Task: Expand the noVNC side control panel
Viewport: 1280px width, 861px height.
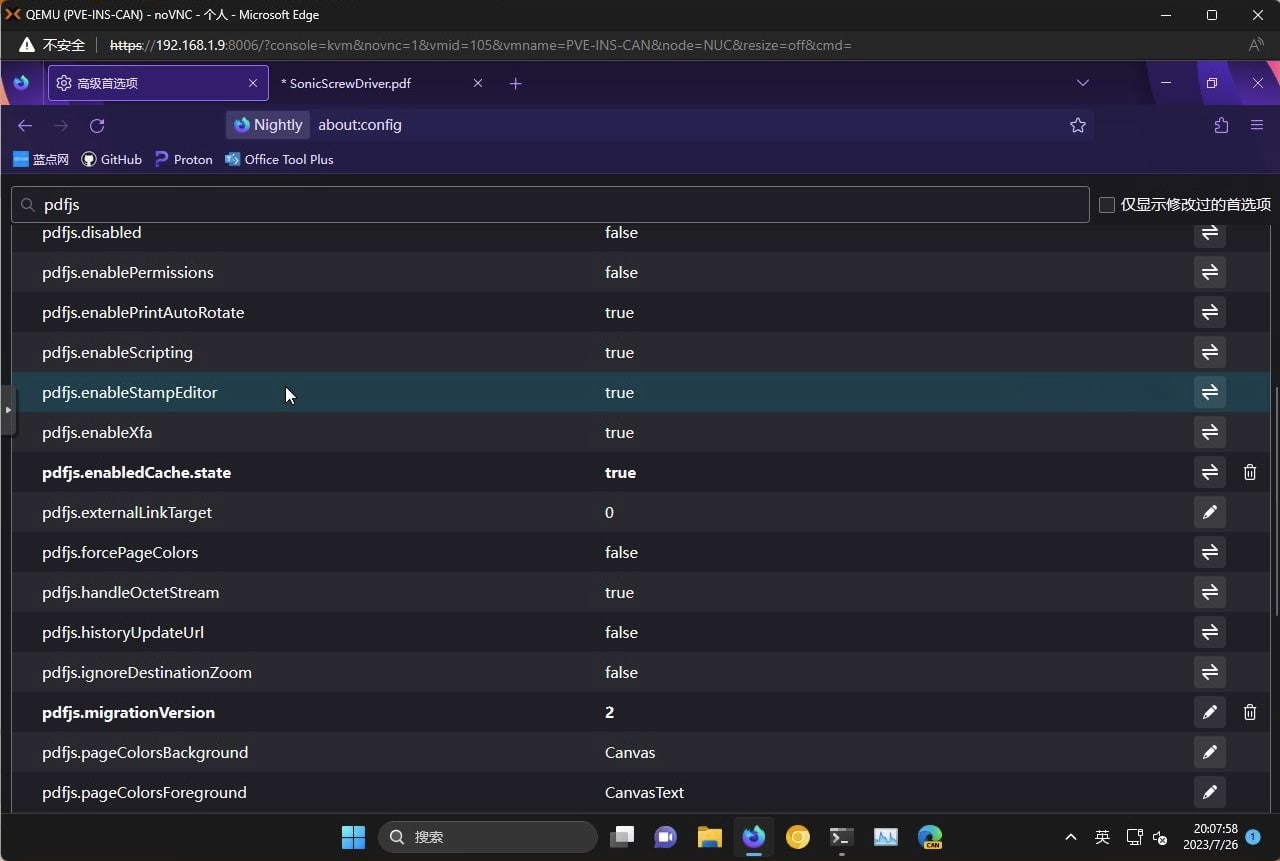Action: [x=8, y=410]
